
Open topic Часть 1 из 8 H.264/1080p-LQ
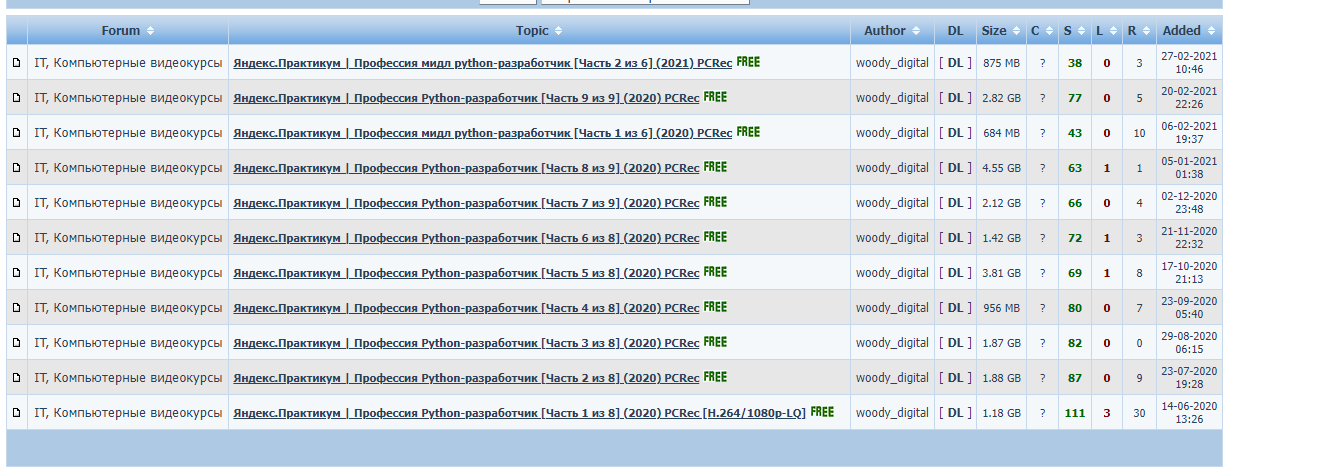(x=519, y=413)
